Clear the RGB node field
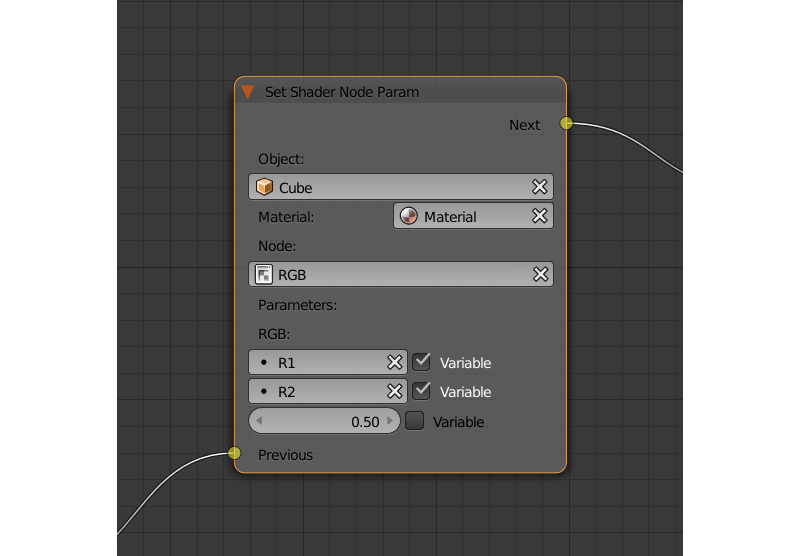The height and width of the screenshot is (556, 800). (539, 274)
